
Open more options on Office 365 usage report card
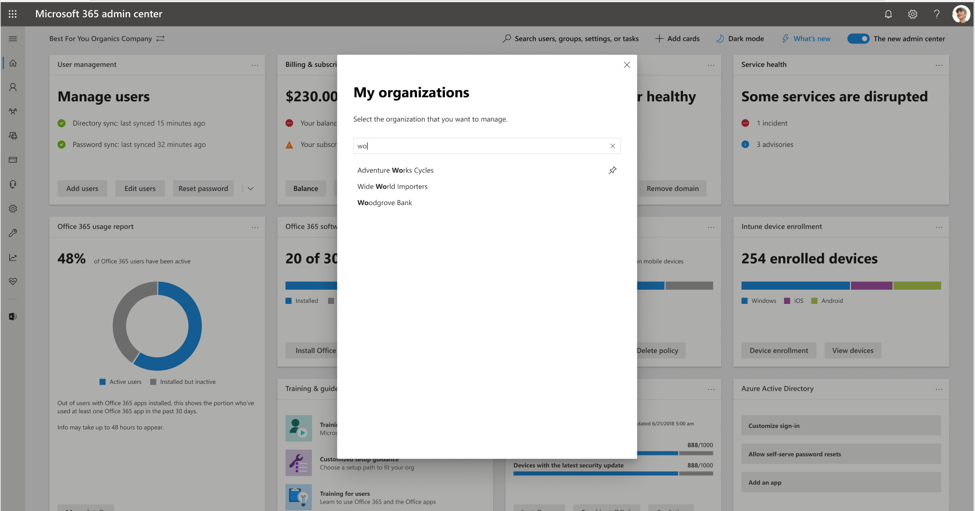[x=255, y=227]
